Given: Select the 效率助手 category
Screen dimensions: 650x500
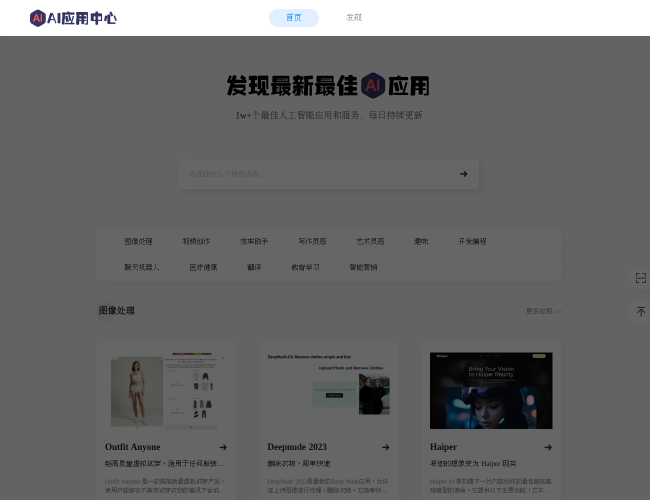Looking at the screenshot, I should (x=254, y=241).
